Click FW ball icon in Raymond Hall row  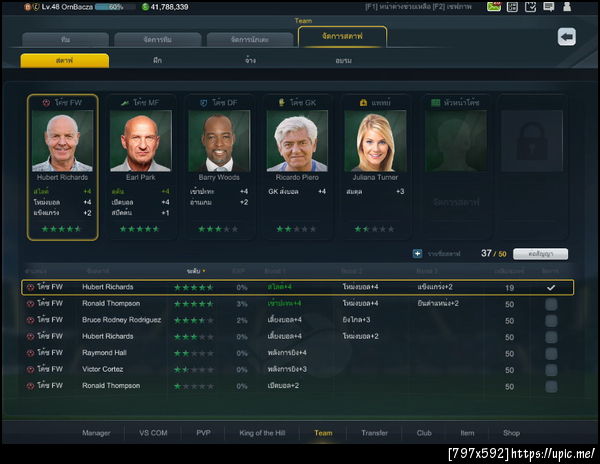coord(31,353)
